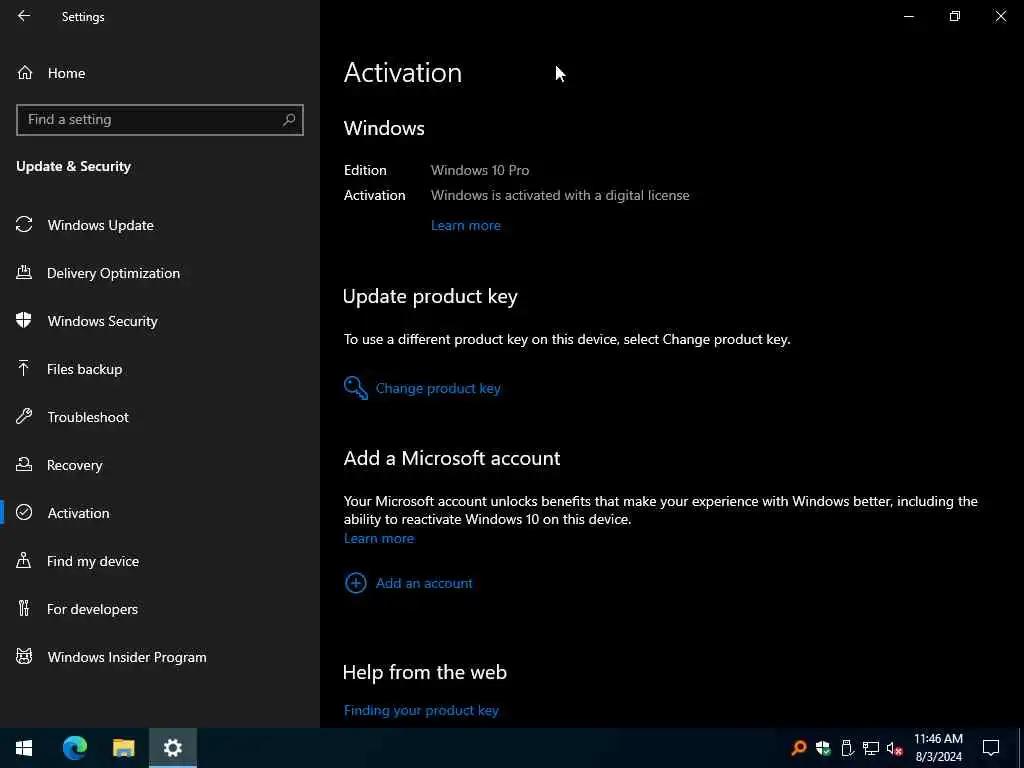Screen dimensions: 1024x768
Task: Open Windows Security tray shield icon
Action: [823, 748]
